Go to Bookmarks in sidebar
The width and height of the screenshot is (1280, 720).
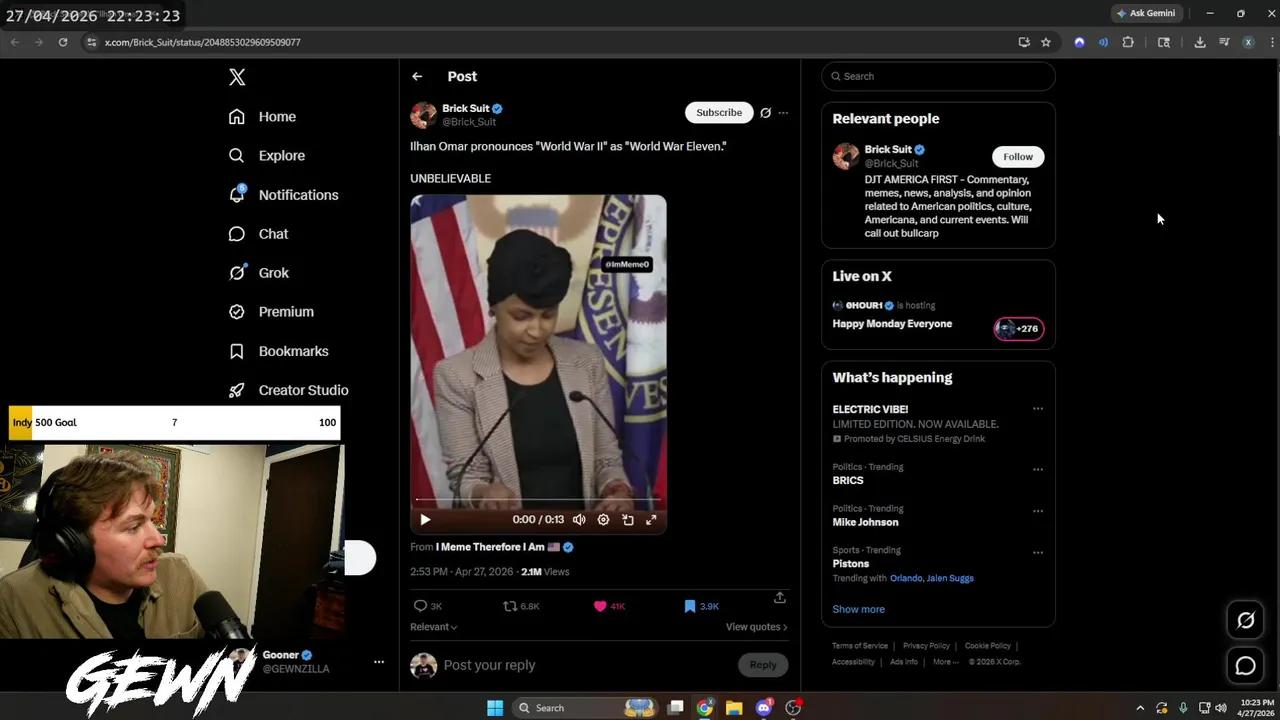292,351
